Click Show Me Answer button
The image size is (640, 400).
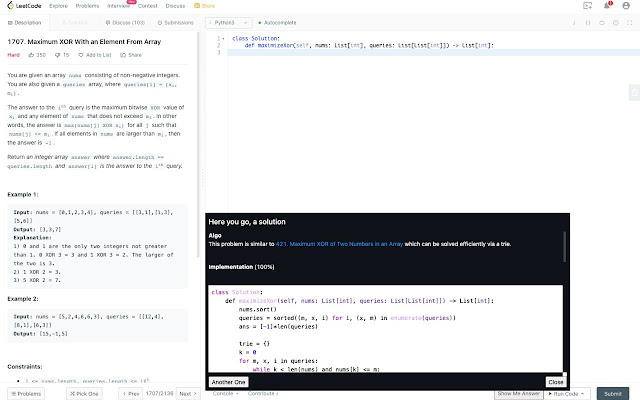[519, 393]
